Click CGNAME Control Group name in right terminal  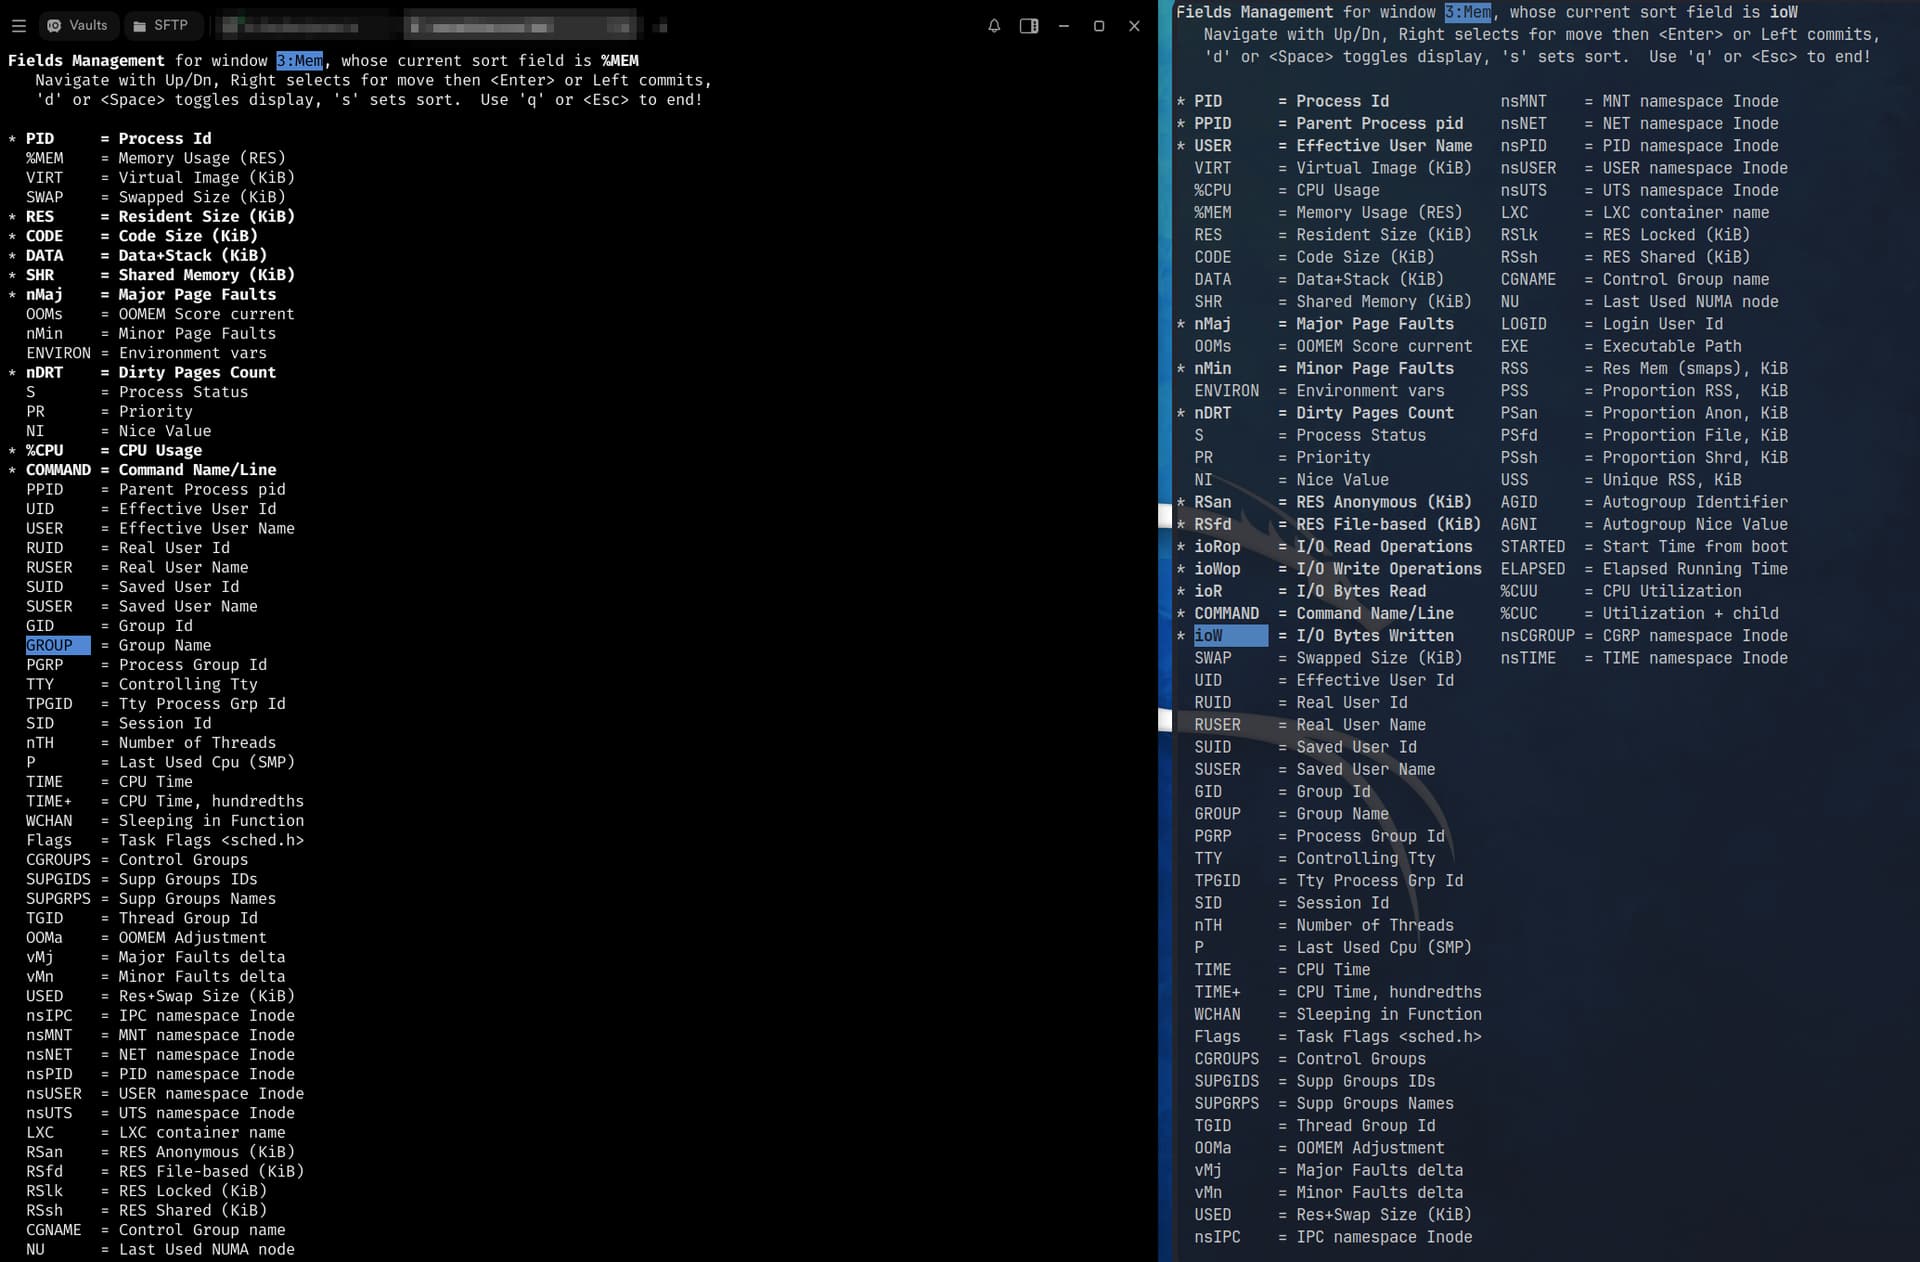1635,279
